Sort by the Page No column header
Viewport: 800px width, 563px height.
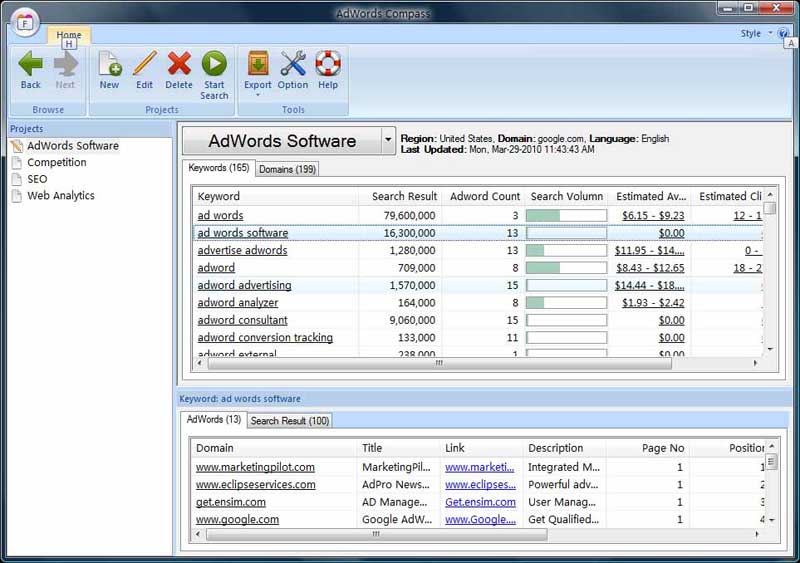point(648,448)
